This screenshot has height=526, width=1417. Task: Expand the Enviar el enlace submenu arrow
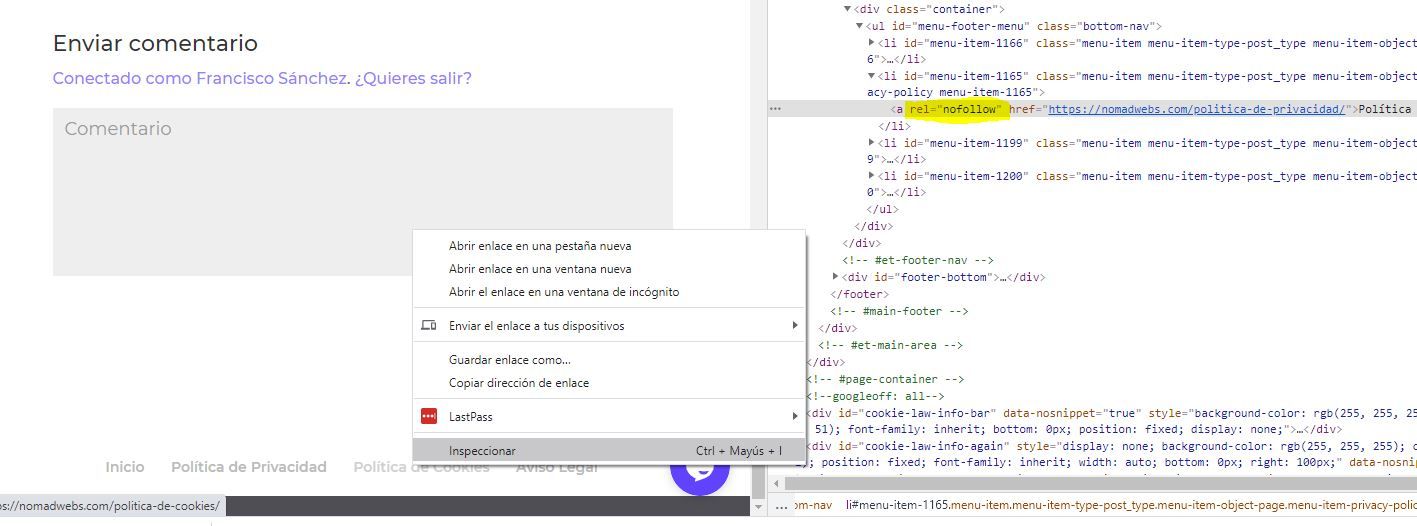[x=795, y=325]
